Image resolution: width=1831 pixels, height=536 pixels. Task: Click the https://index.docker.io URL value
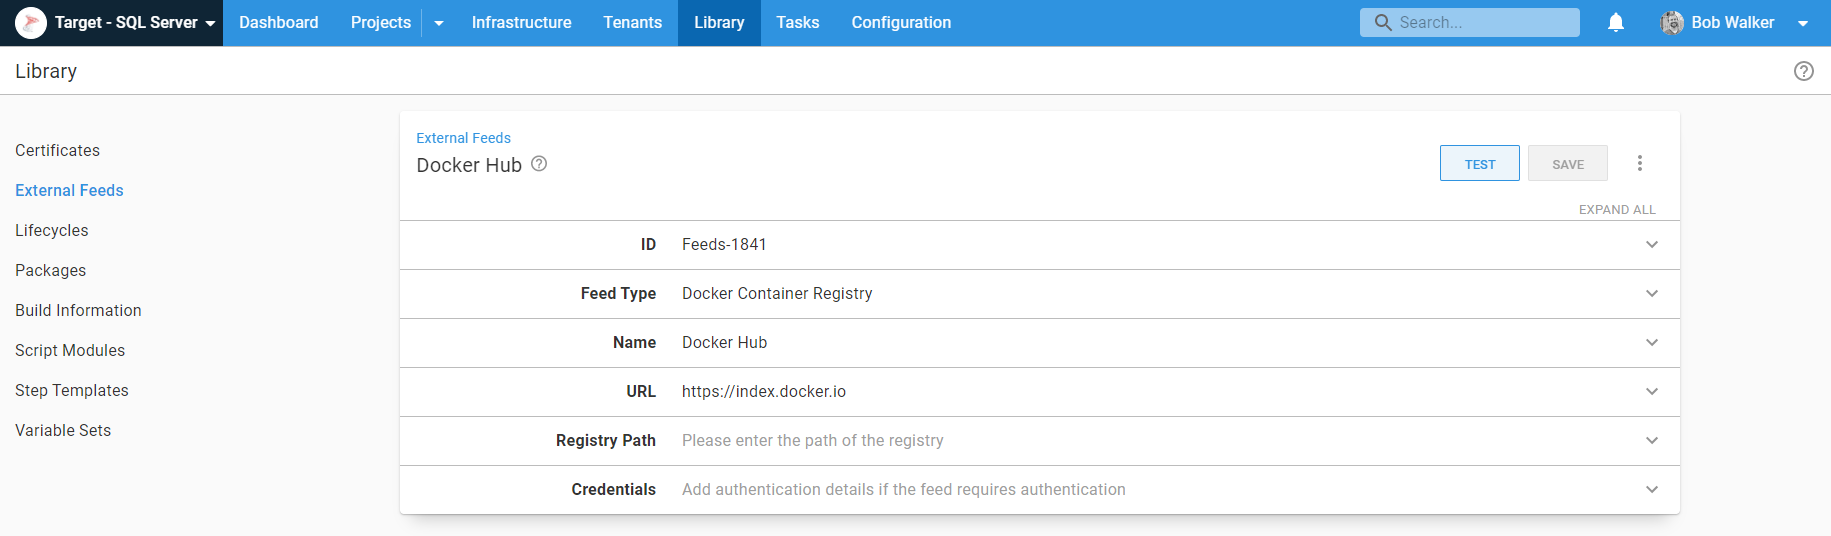764,391
